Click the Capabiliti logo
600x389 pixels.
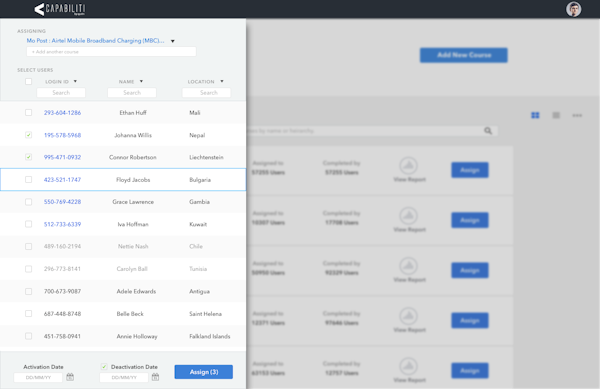click(x=60, y=9)
